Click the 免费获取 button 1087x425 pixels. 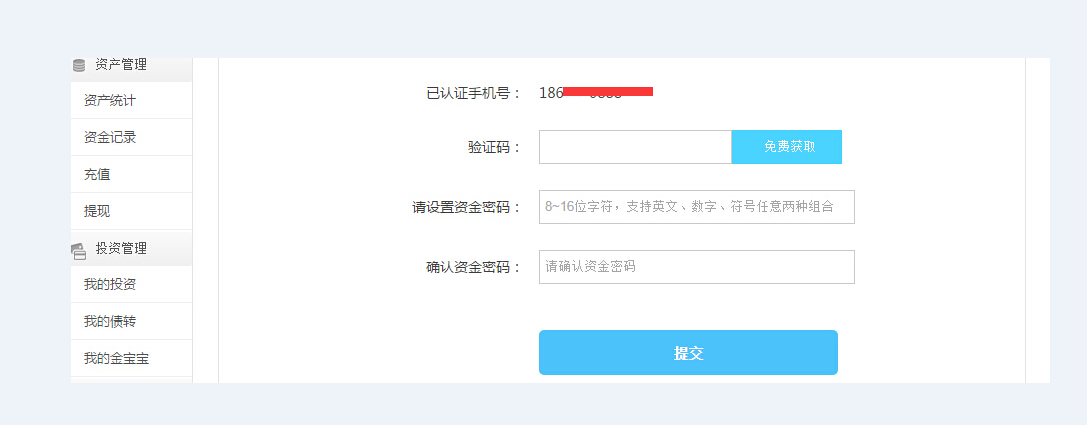tap(787, 147)
